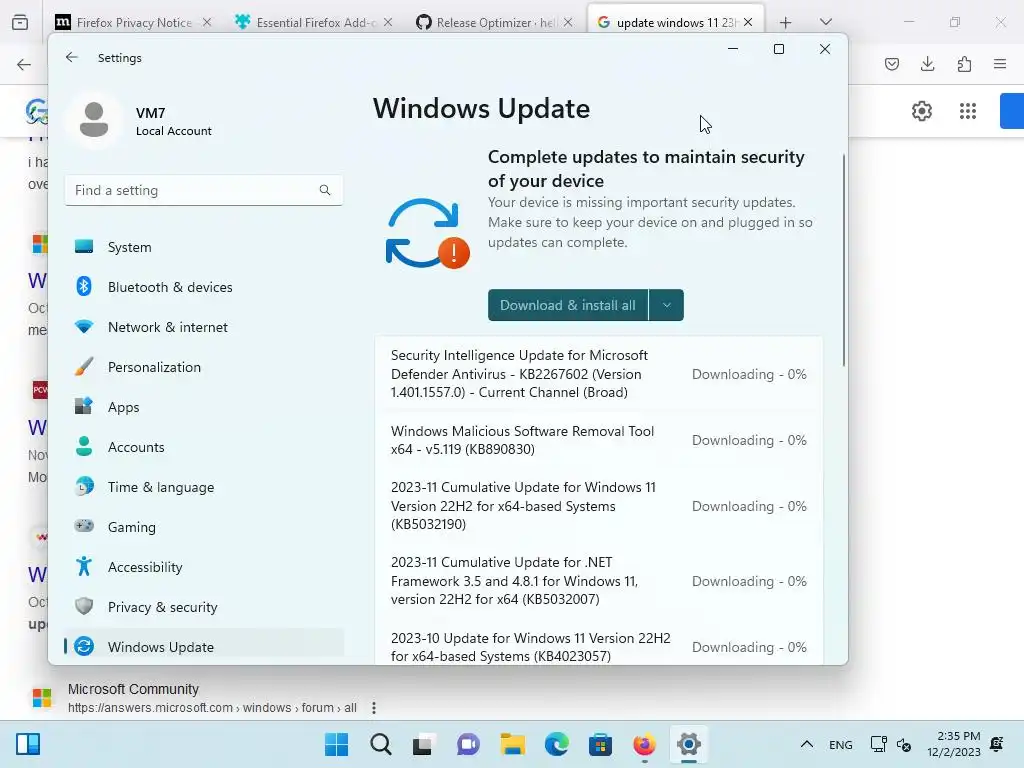Image resolution: width=1024 pixels, height=768 pixels.
Task: Open Firefox application hamburger menu
Action: pos(1000,64)
